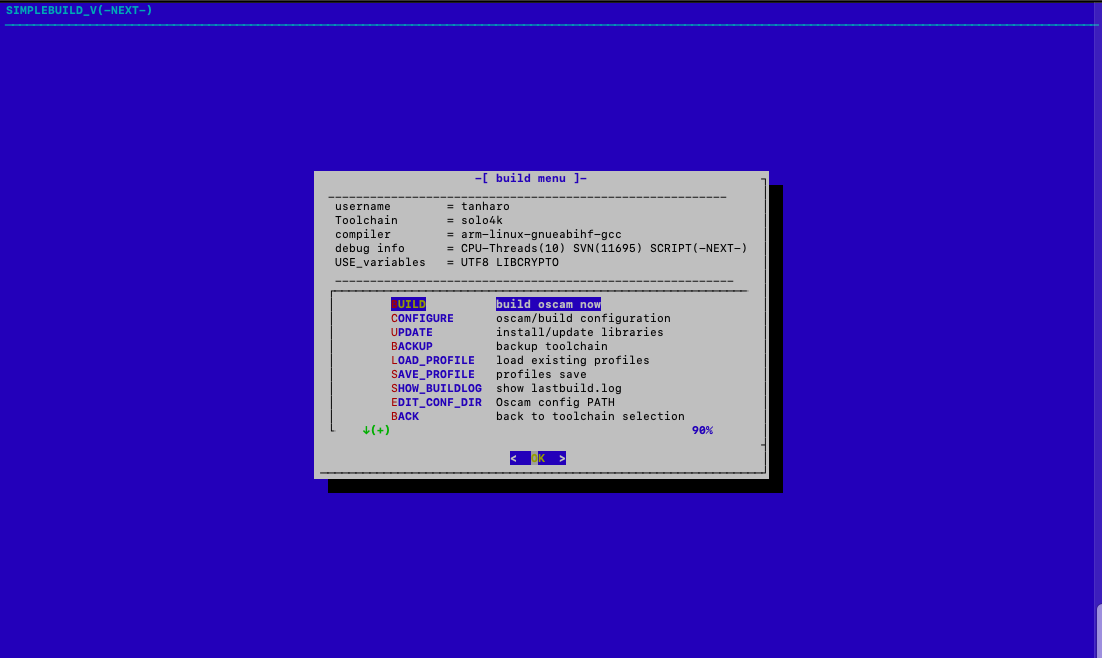Viewport: 1102px width, 658px height.
Task: Open SHOW_BUILDLOG to view the last build log
Action: 436,388
